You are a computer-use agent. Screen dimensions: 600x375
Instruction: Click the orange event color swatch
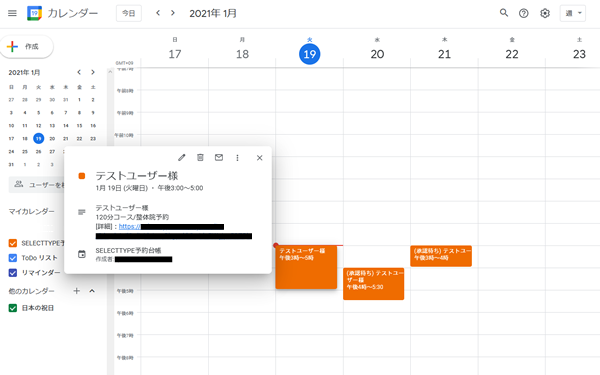82,176
